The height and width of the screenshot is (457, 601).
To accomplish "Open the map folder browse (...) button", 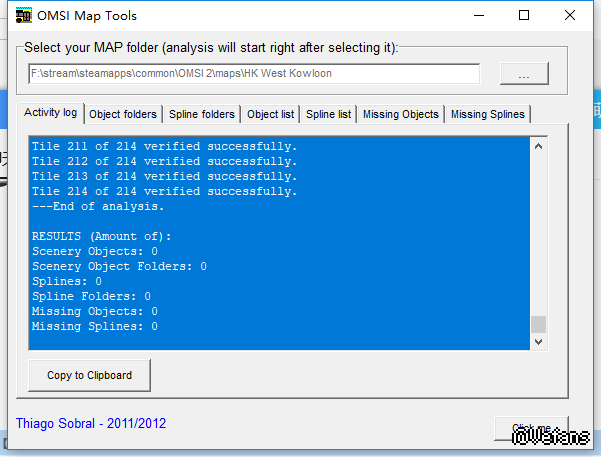I will (524, 73).
